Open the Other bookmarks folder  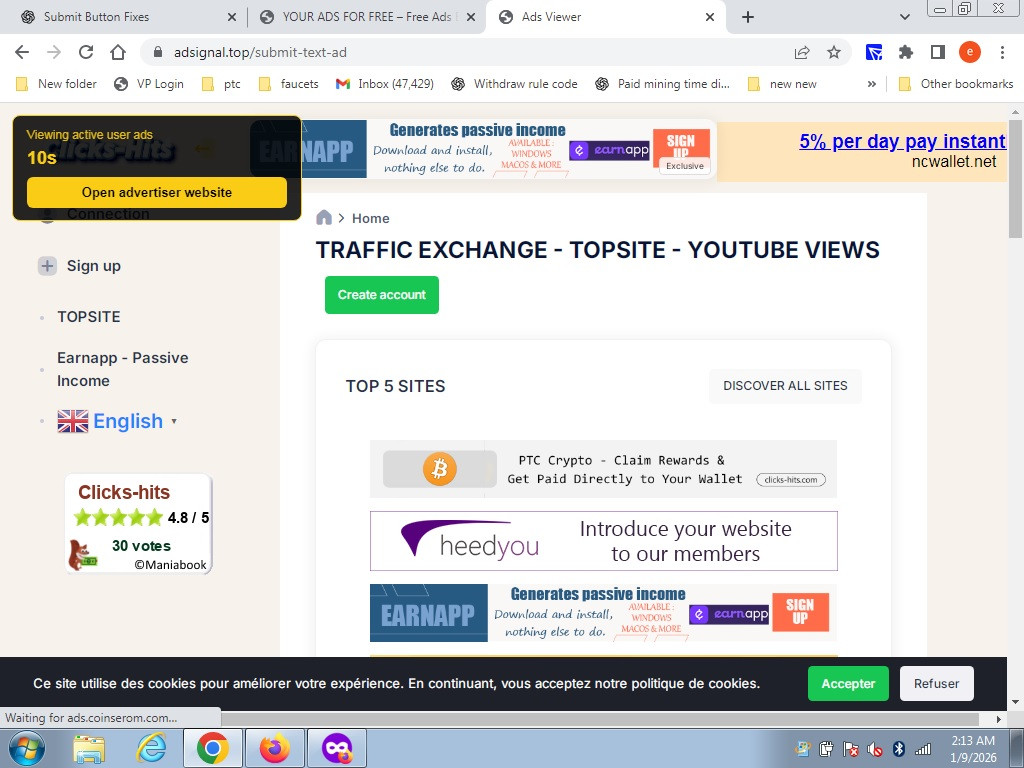[957, 84]
